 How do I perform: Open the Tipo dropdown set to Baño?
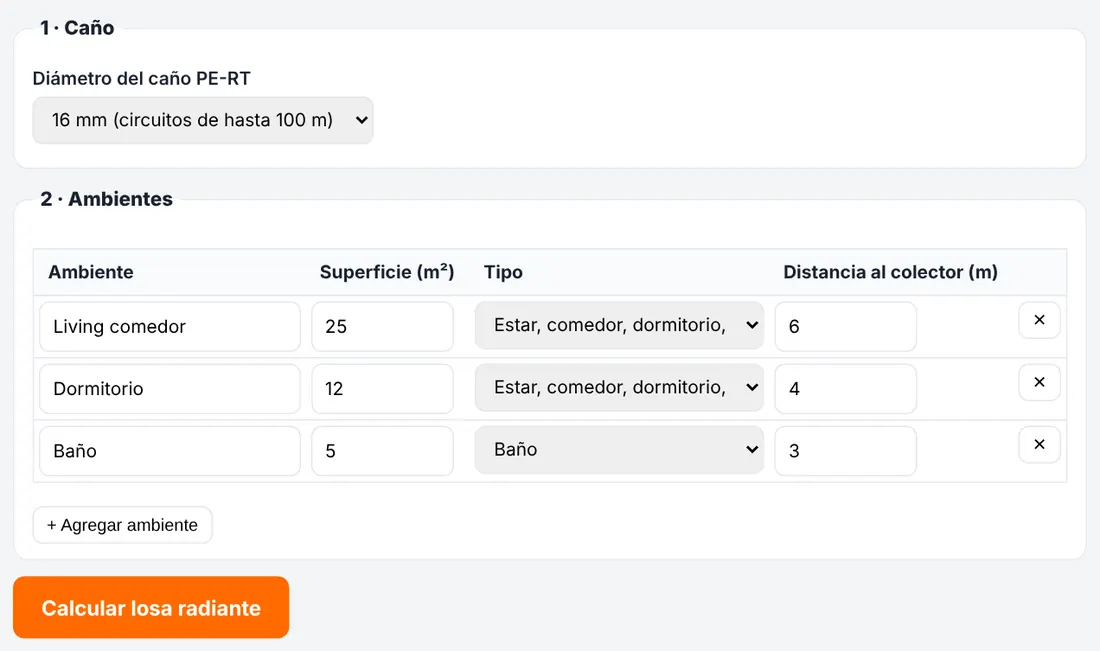[619, 450]
